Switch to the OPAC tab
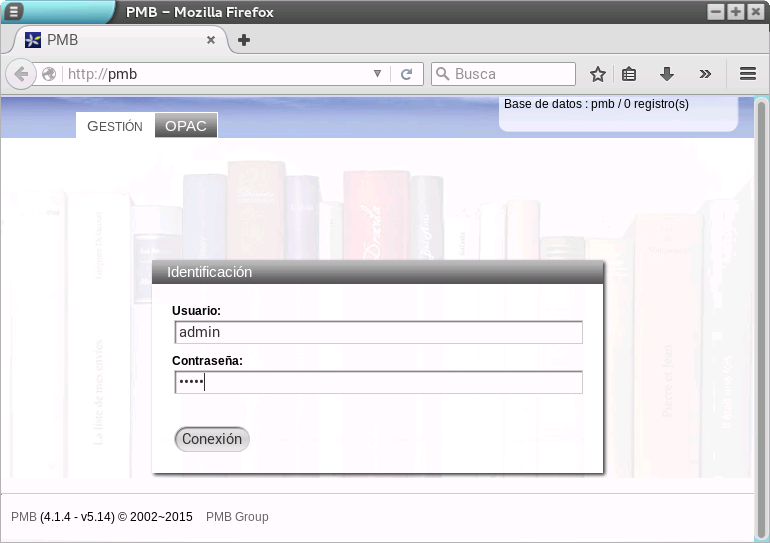Screen dimensions: 770x543 186,126
